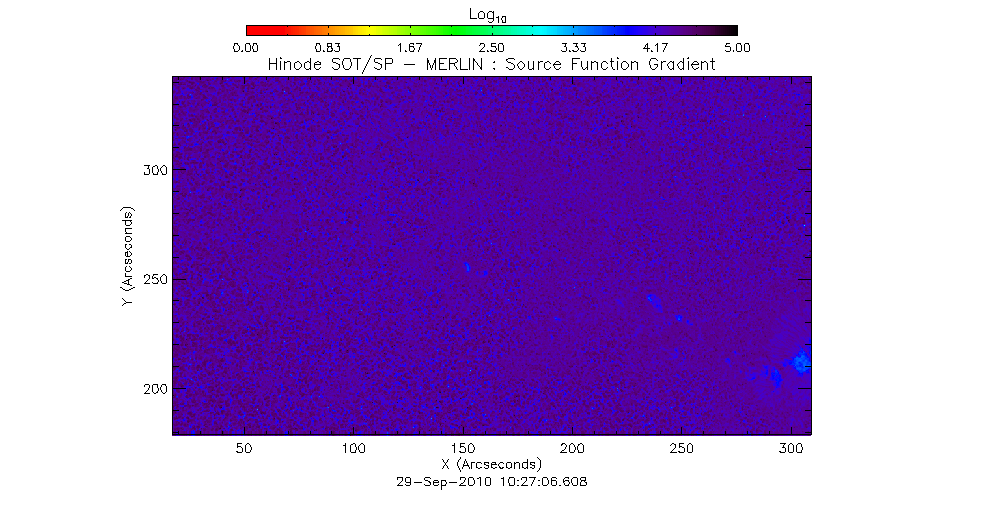Click the 150 tick on the X axis
Image resolution: width=983 pixels, height=512 pixels.
tap(462, 450)
